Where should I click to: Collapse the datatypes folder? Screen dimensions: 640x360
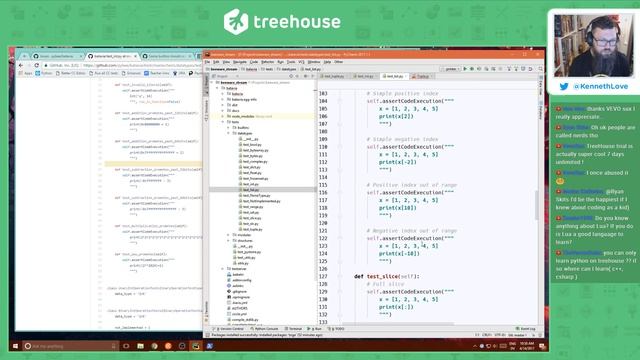229,133
